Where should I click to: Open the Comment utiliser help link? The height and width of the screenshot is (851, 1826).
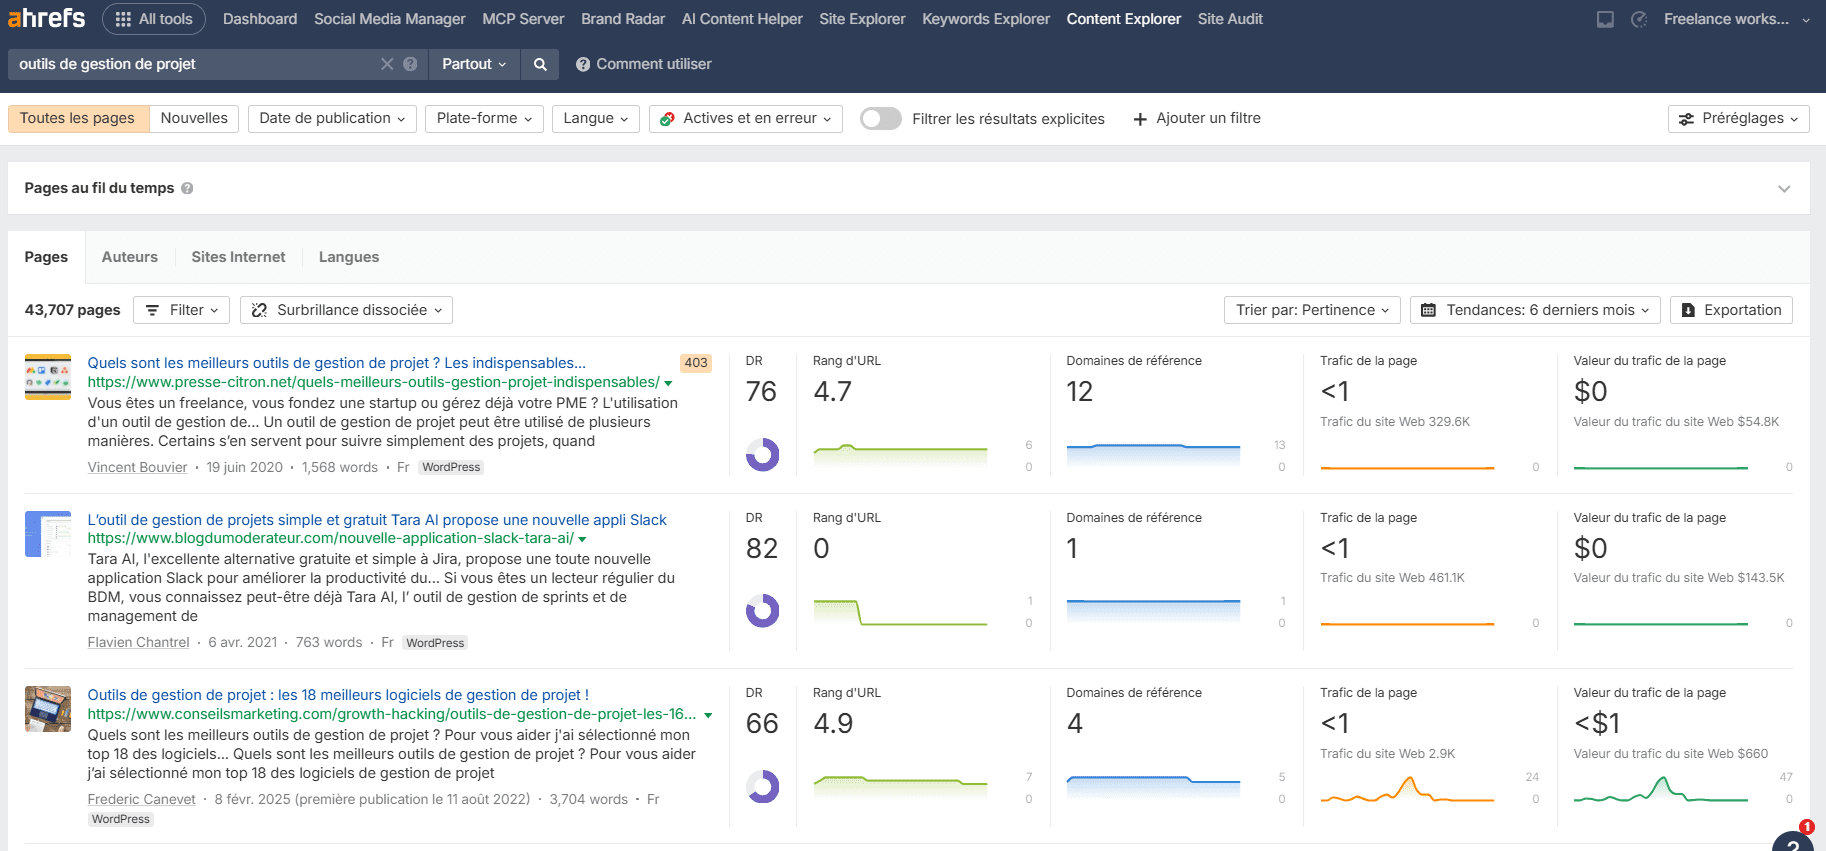644,64
